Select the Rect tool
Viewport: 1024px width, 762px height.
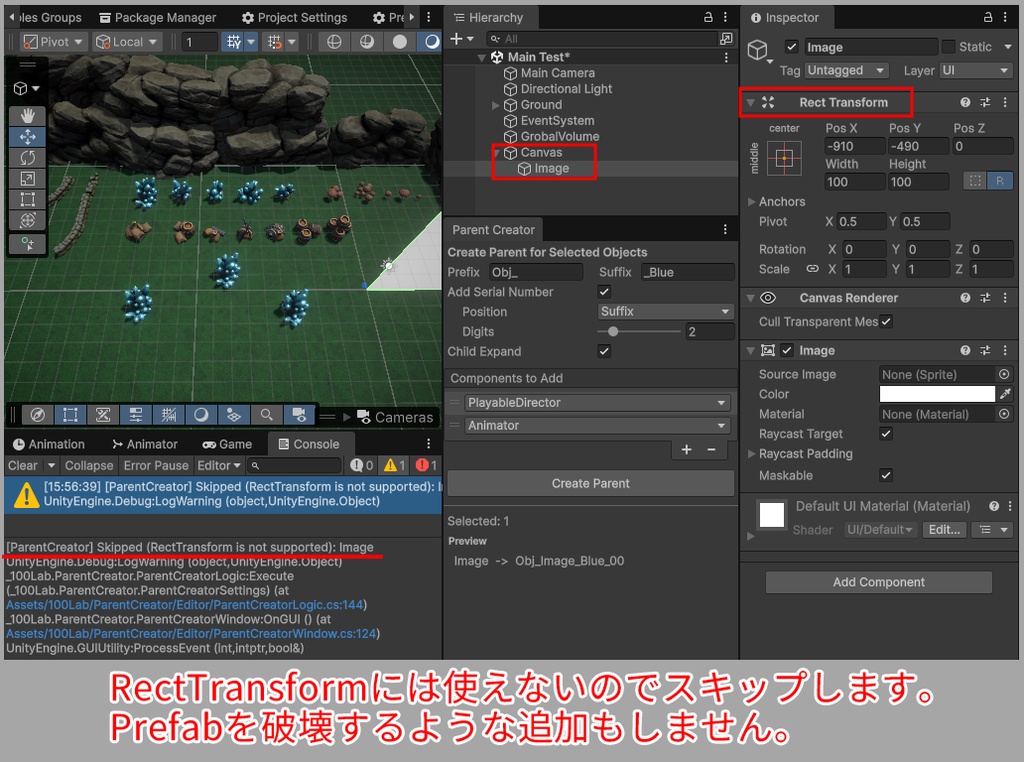pos(27,199)
